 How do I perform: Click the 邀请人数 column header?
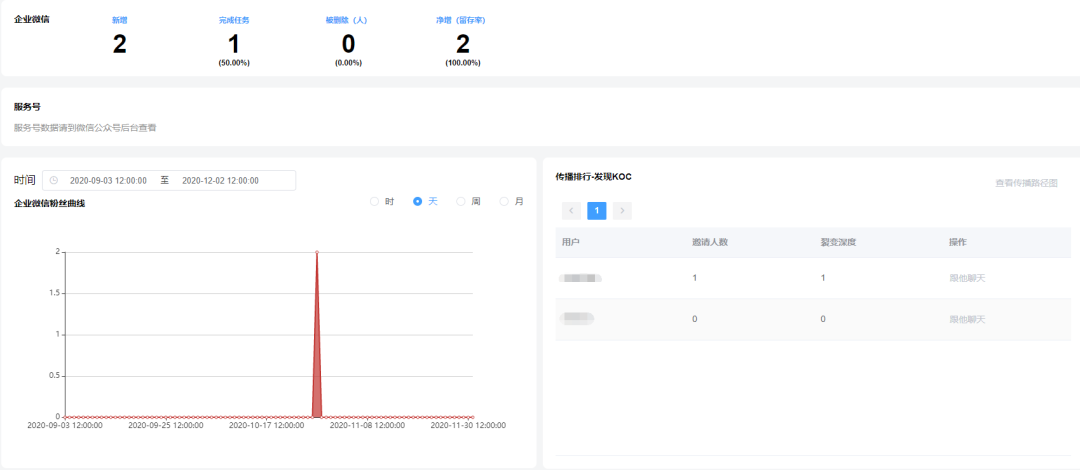709,242
